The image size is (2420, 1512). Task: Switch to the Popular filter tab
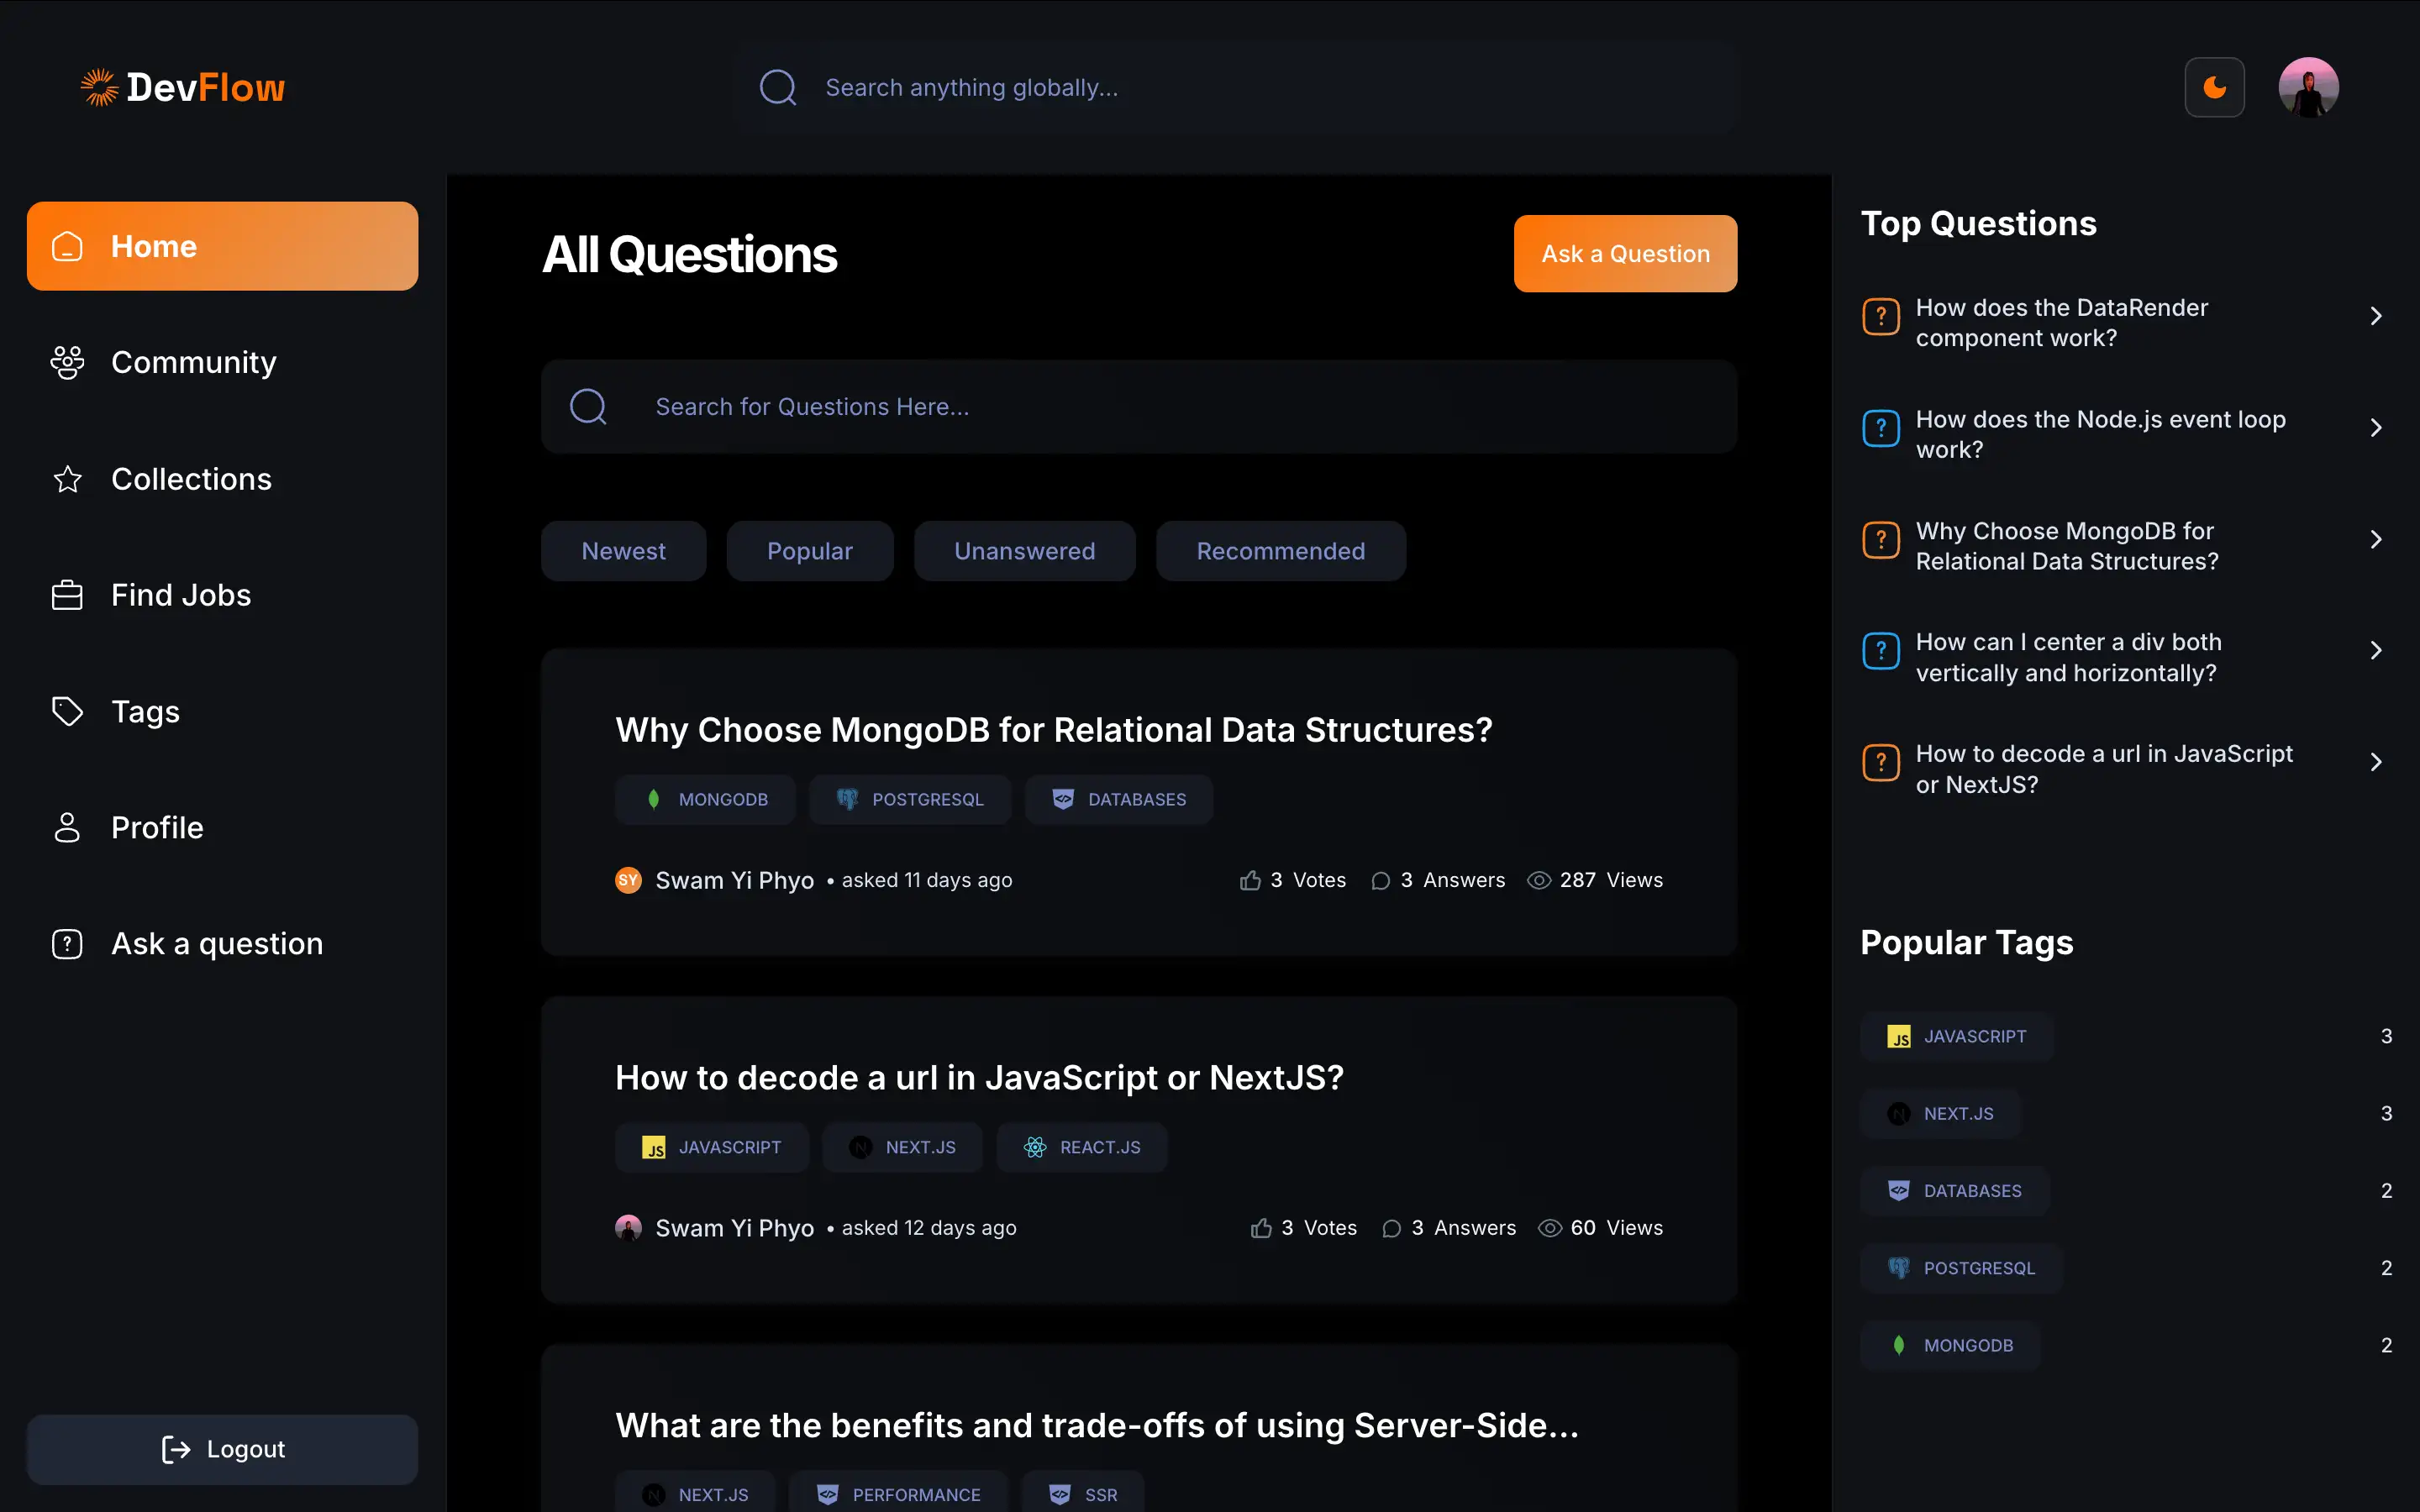click(810, 550)
